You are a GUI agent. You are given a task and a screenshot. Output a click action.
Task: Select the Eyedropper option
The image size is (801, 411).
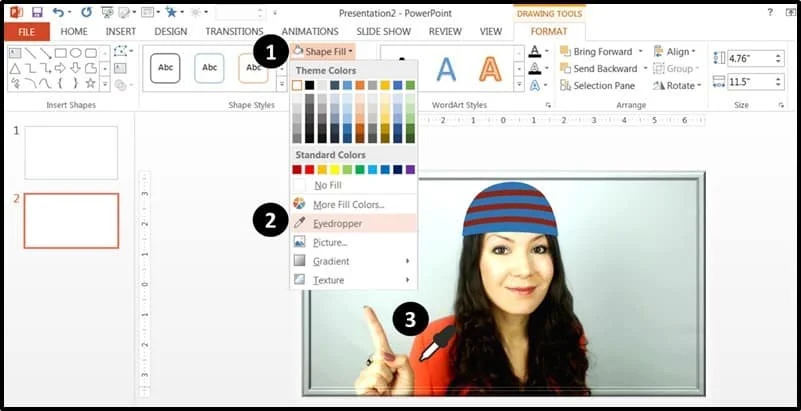[x=354, y=223]
